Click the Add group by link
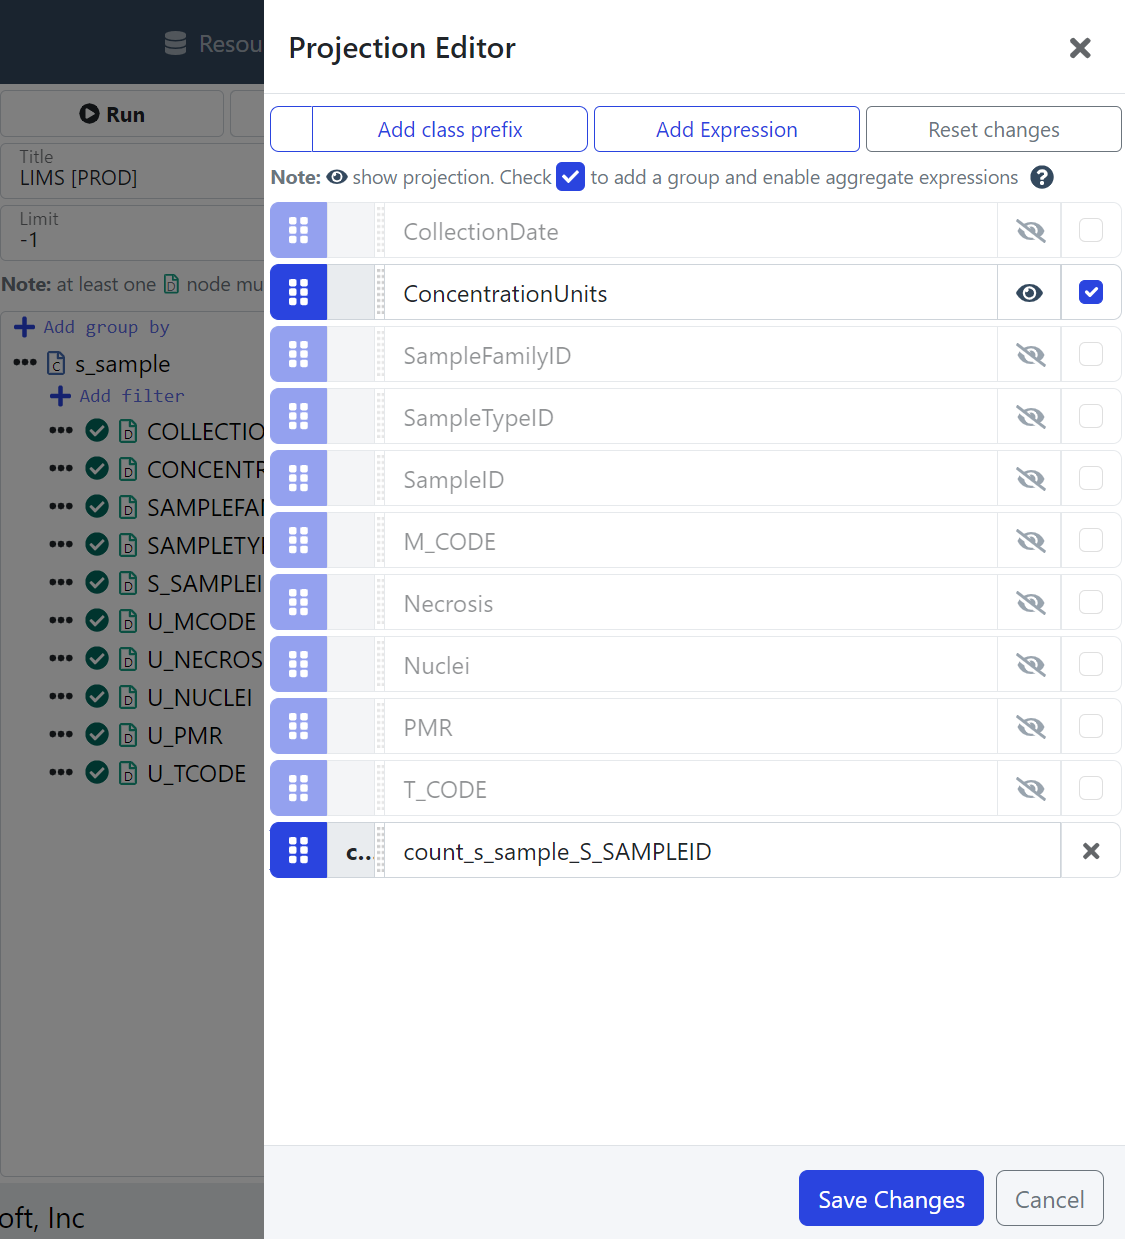This screenshot has width=1125, height=1239. (106, 327)
